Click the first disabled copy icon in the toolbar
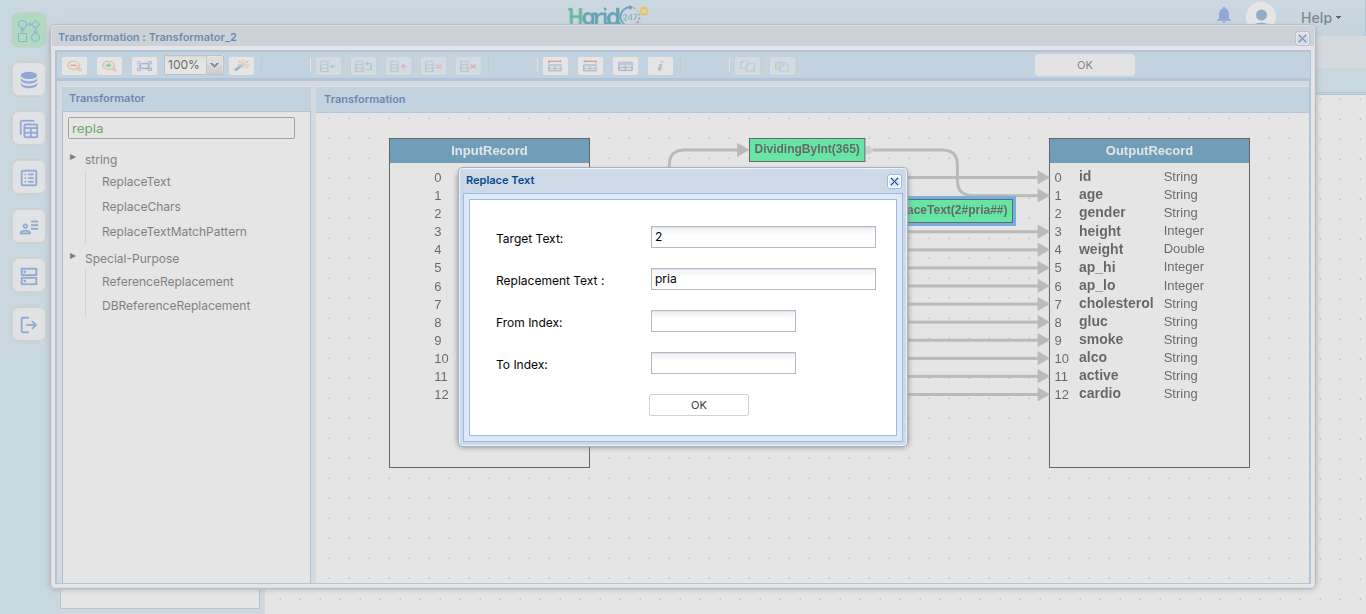The image size is (1366, 614). (x=747, y=66)
